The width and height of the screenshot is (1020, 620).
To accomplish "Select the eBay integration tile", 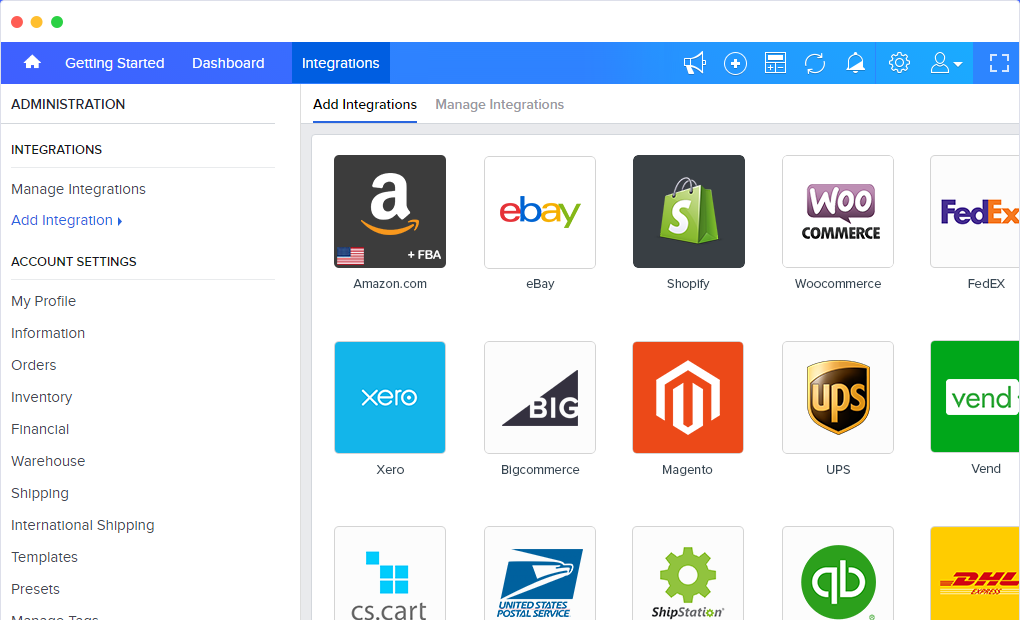I will tap(540, 212).
